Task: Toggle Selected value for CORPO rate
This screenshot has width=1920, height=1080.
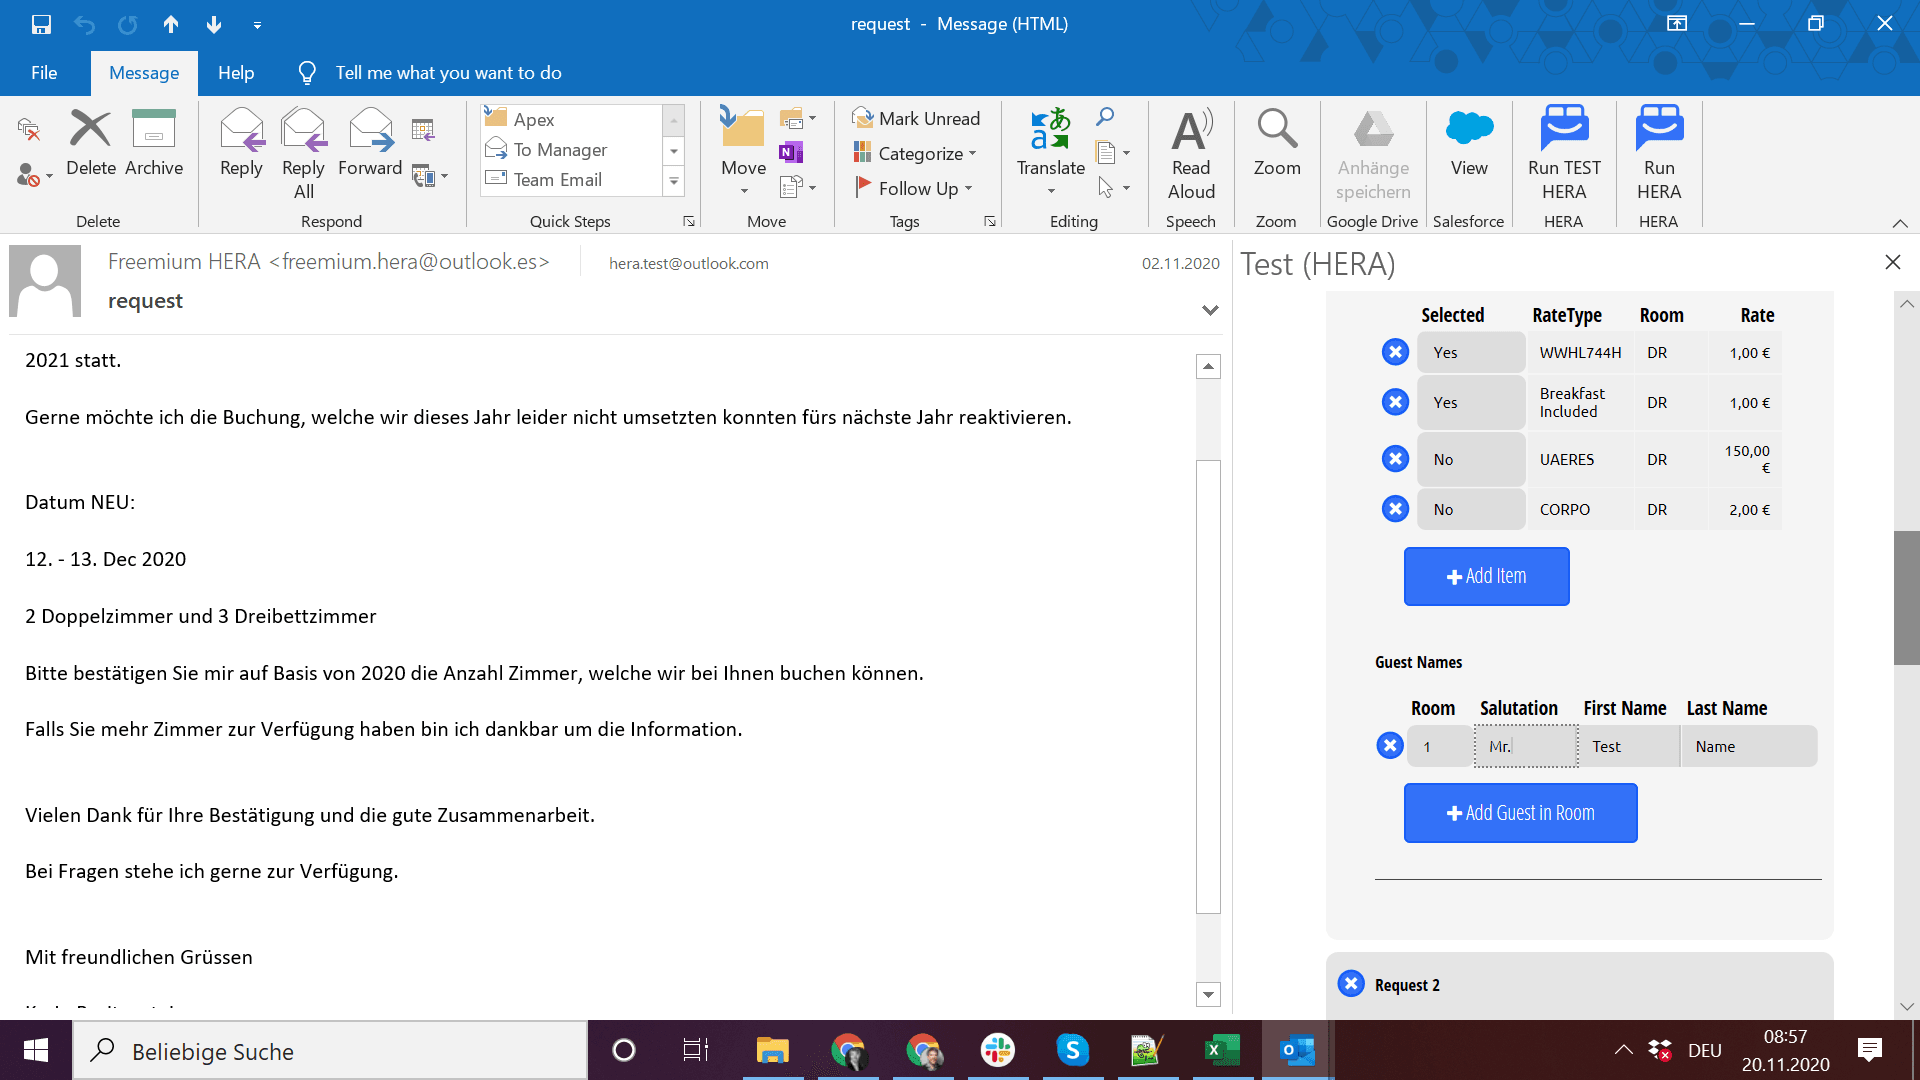Action: point(1470,510)
